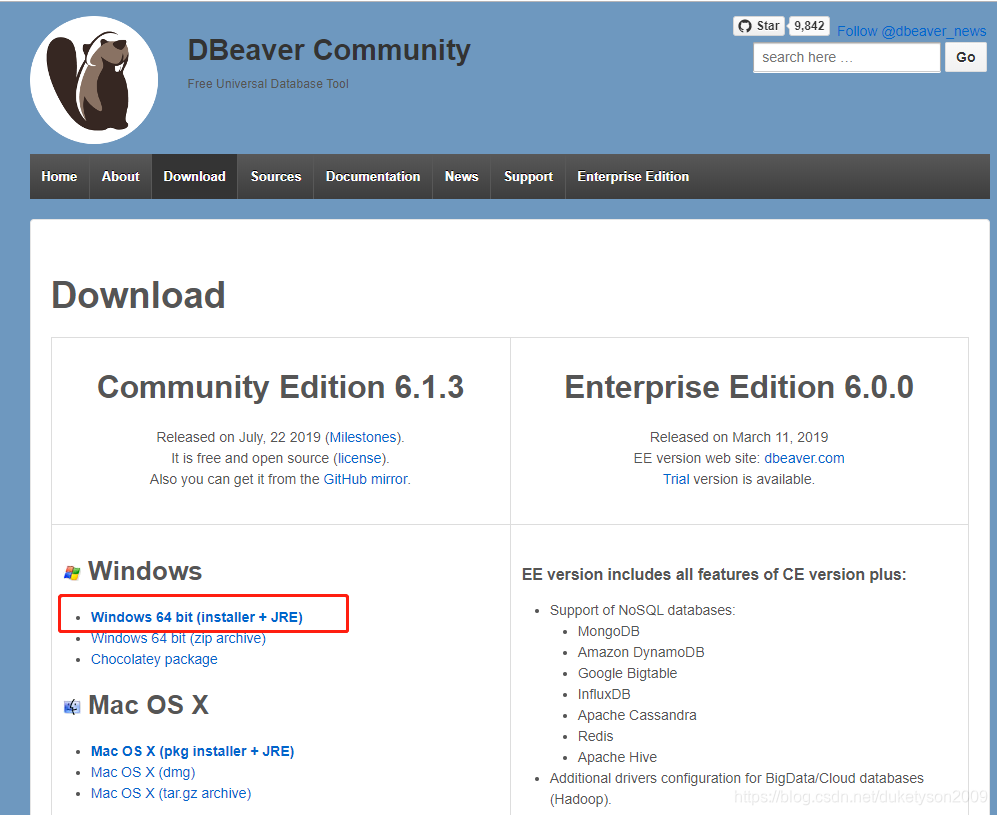
Task: Click the search here input field
Action: point(846,57)
